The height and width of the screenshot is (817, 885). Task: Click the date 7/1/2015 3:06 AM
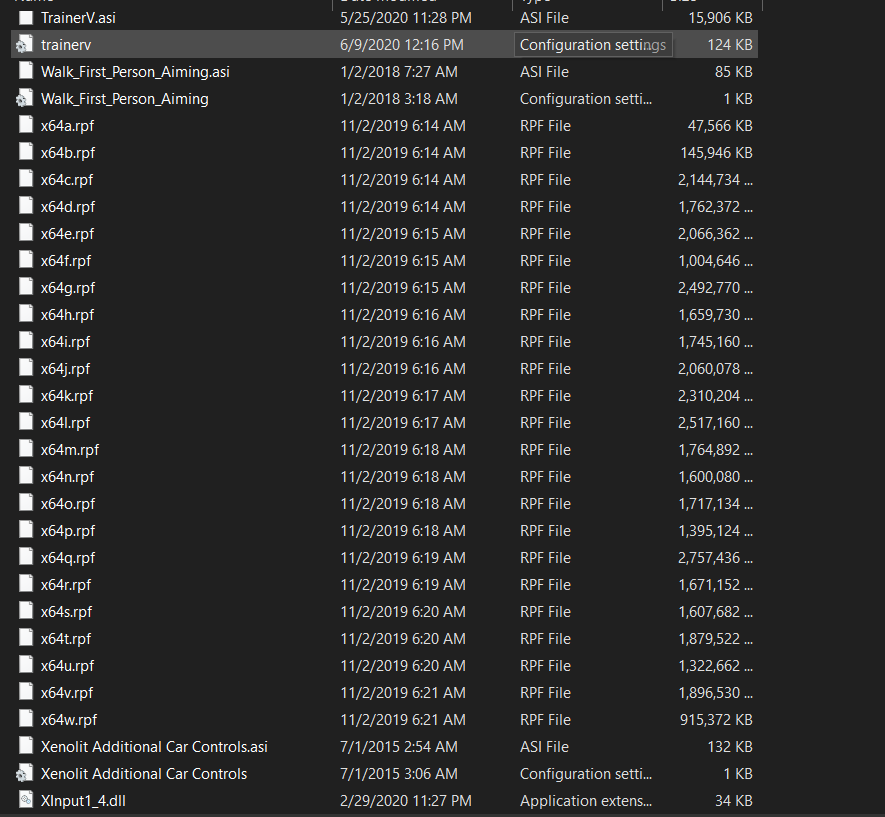point(399,774)
